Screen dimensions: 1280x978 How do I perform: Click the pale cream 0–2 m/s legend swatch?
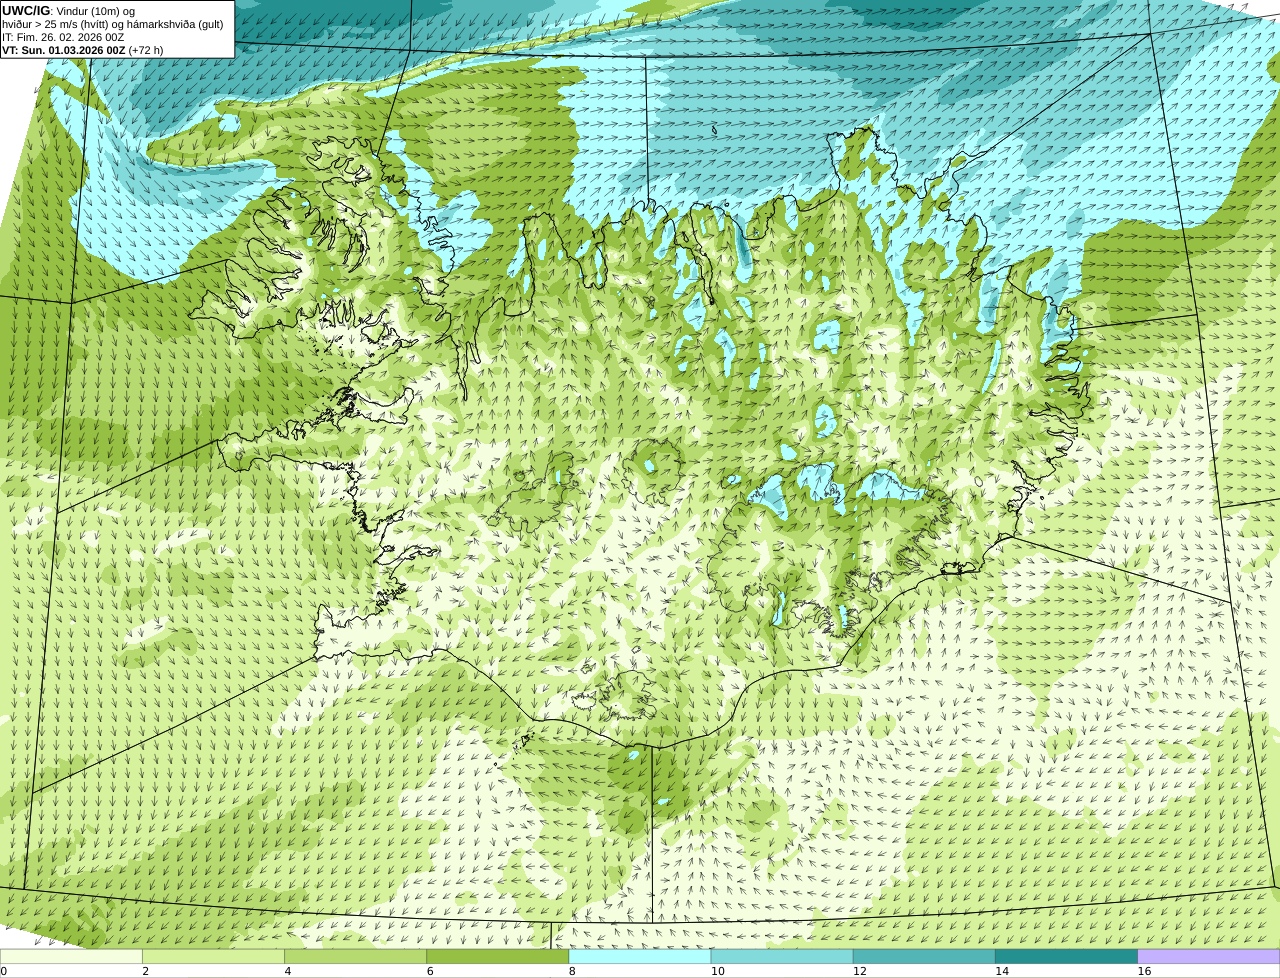(71, 957)
